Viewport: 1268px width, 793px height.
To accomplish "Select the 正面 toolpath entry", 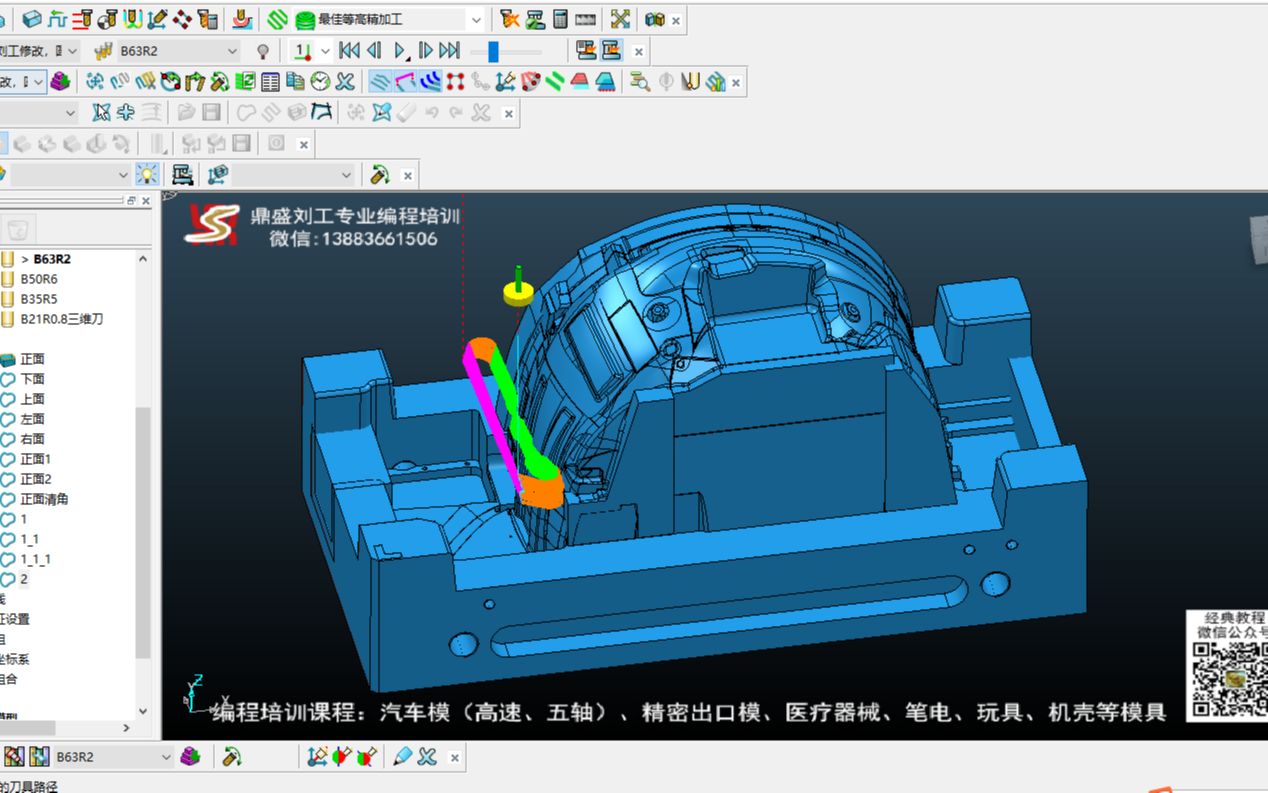I will [32, 359].
